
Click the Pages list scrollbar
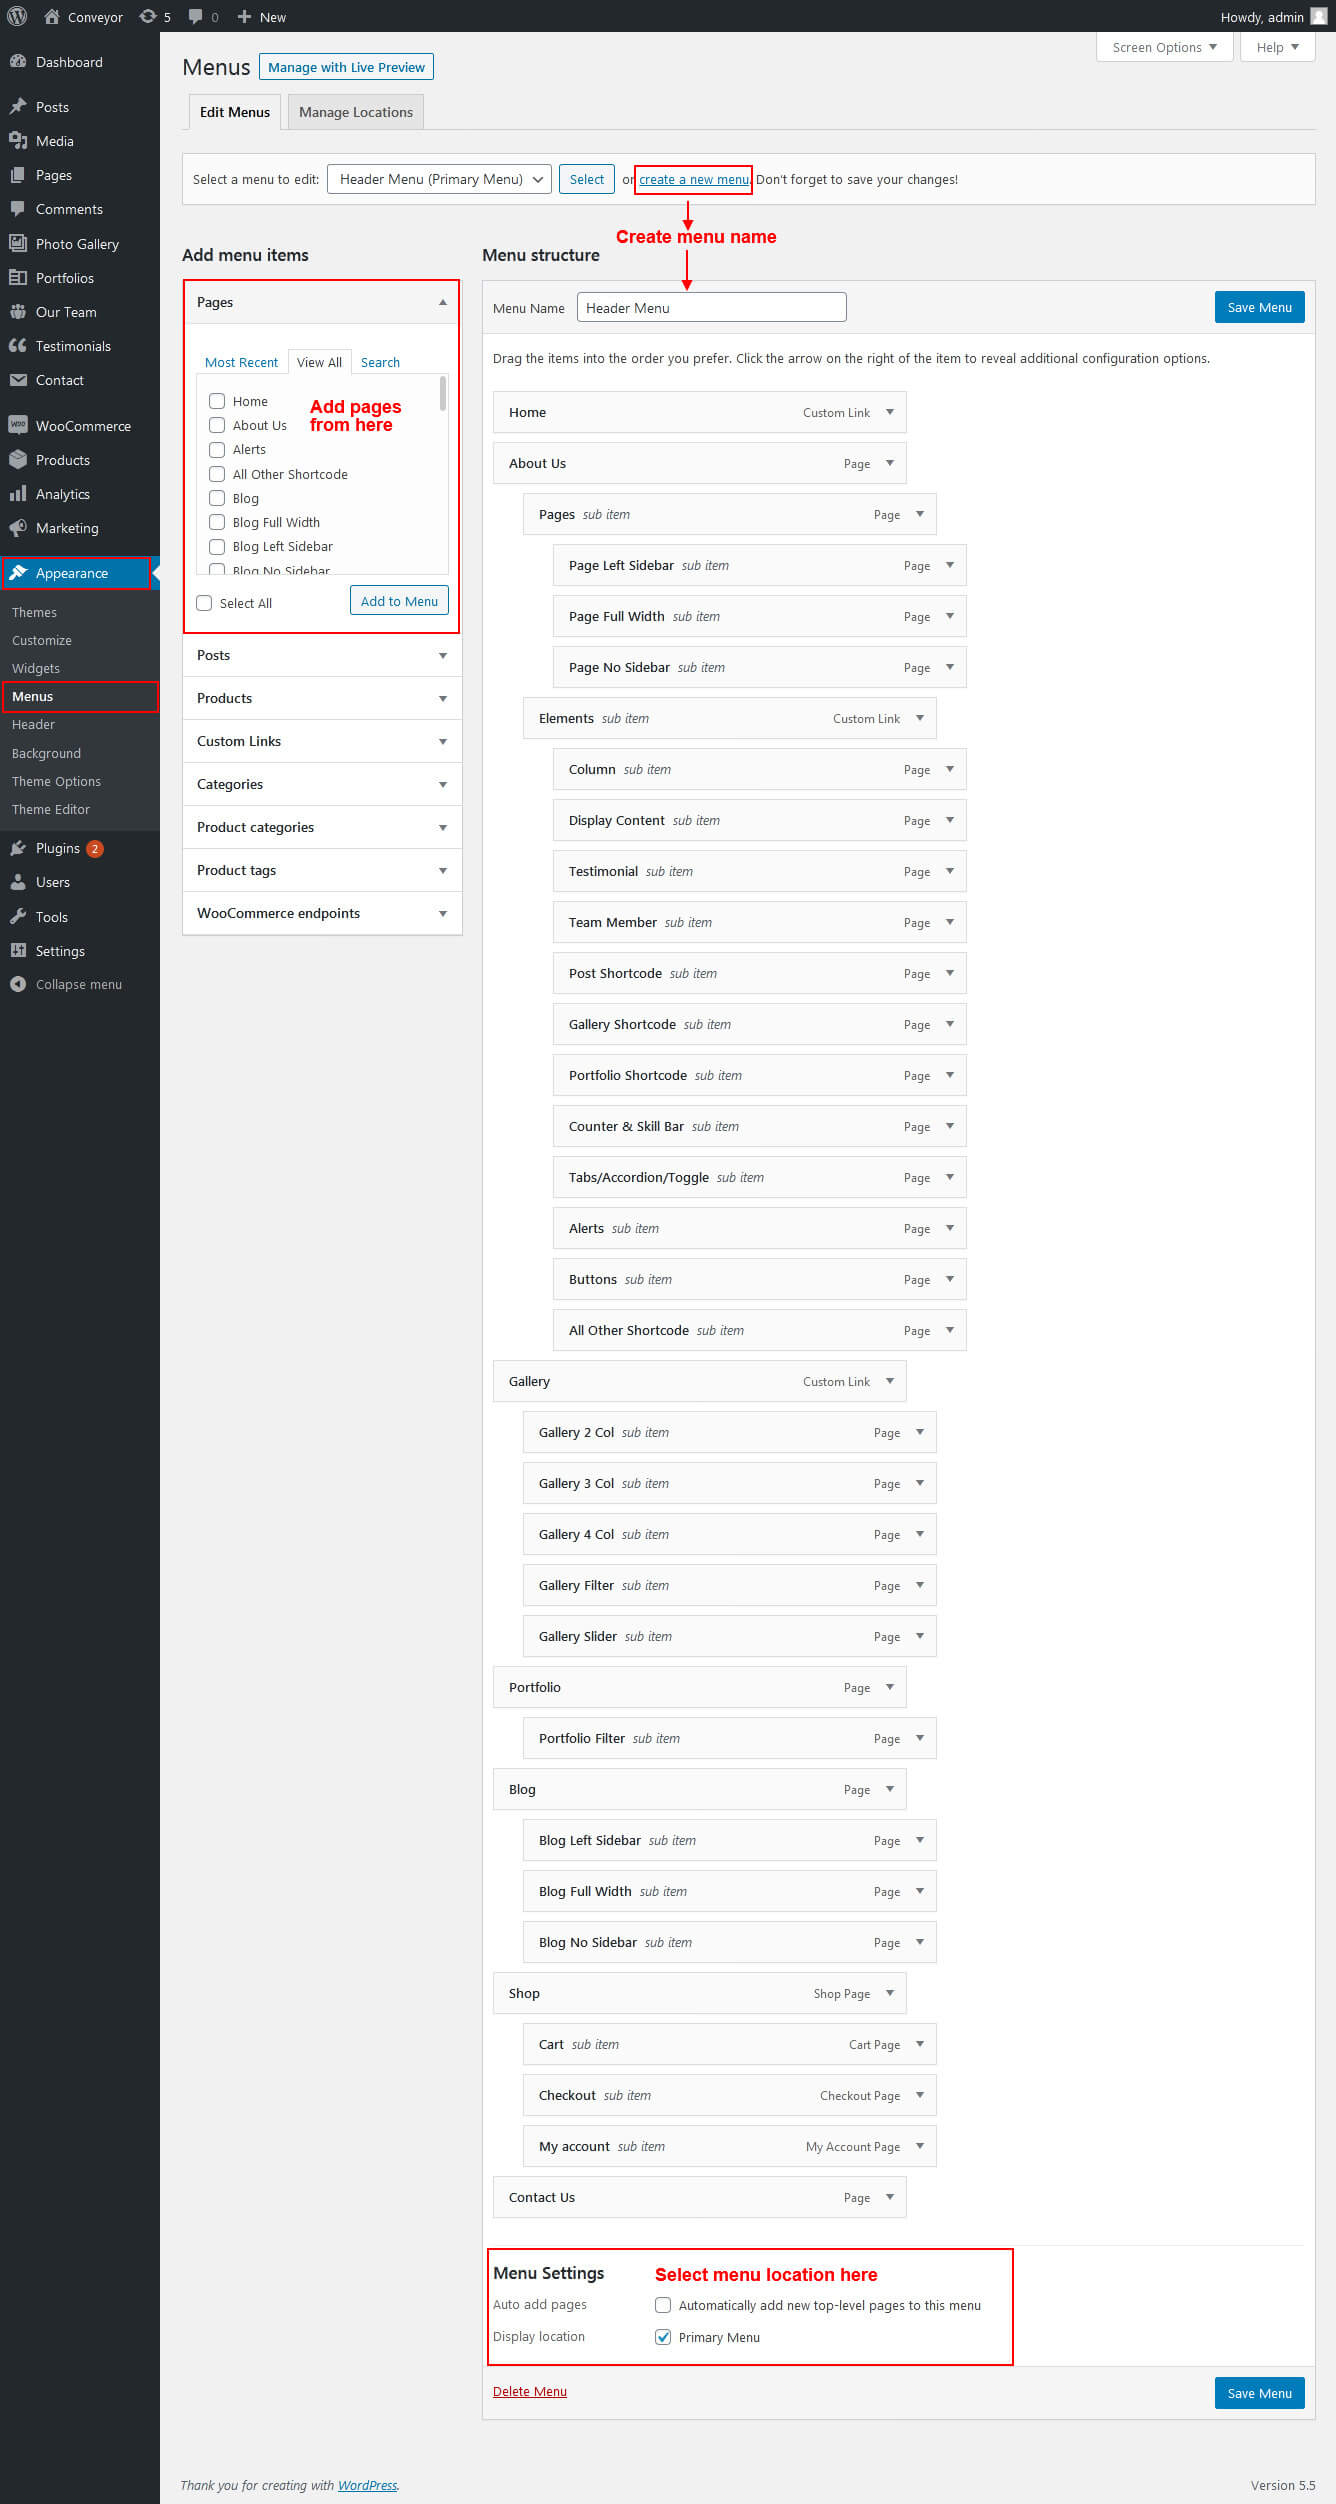coord(443,395)
